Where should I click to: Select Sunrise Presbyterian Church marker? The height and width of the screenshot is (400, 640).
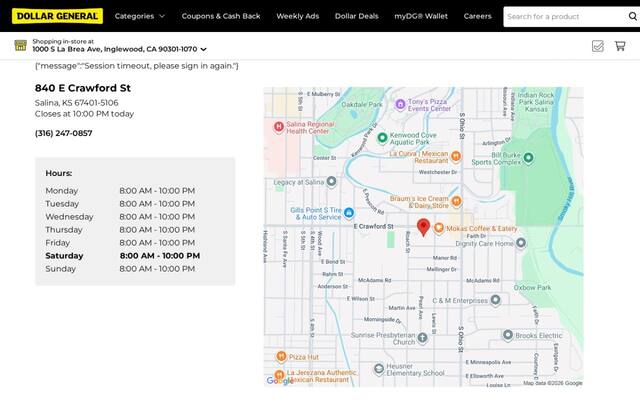(422, 338)
